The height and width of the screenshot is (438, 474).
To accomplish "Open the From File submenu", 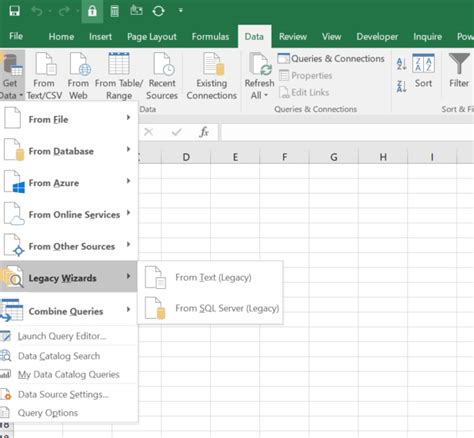I will [x=69, y=118].
